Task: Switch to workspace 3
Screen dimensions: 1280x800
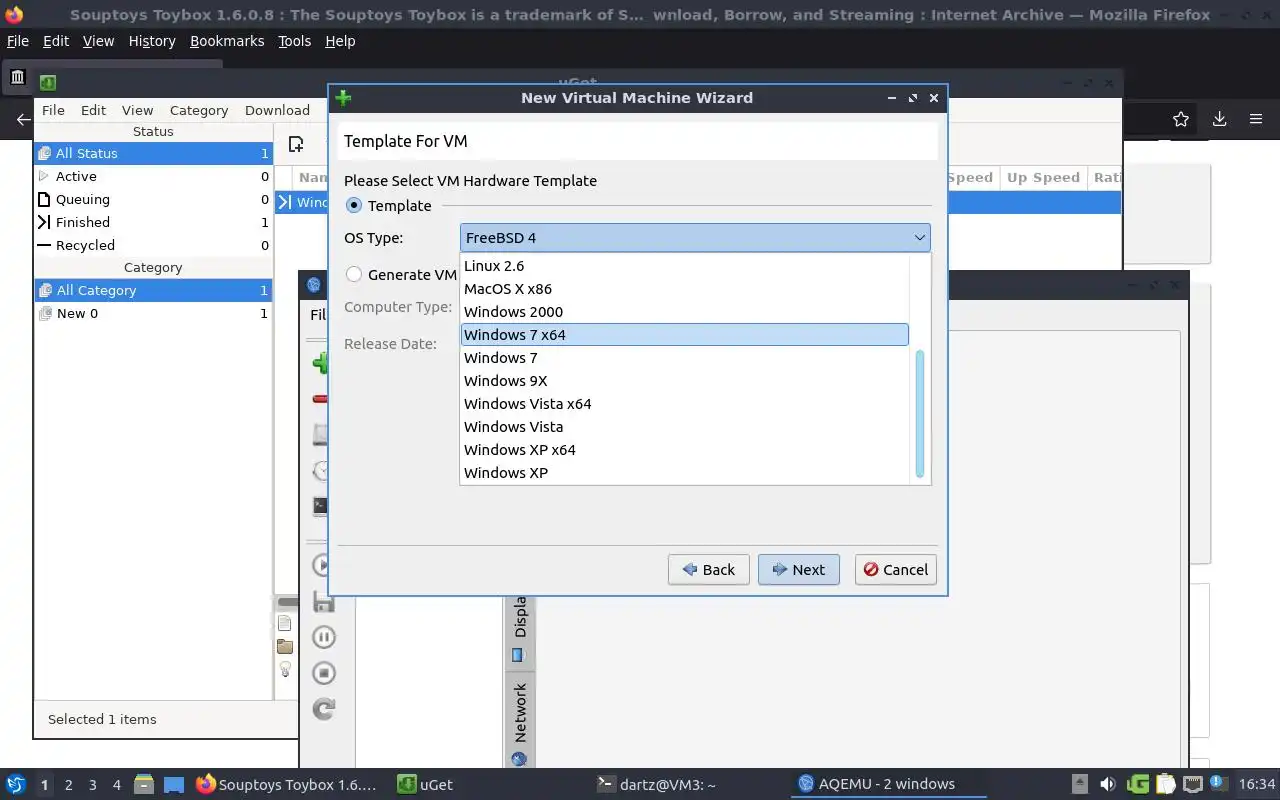Action: point(92,785)
